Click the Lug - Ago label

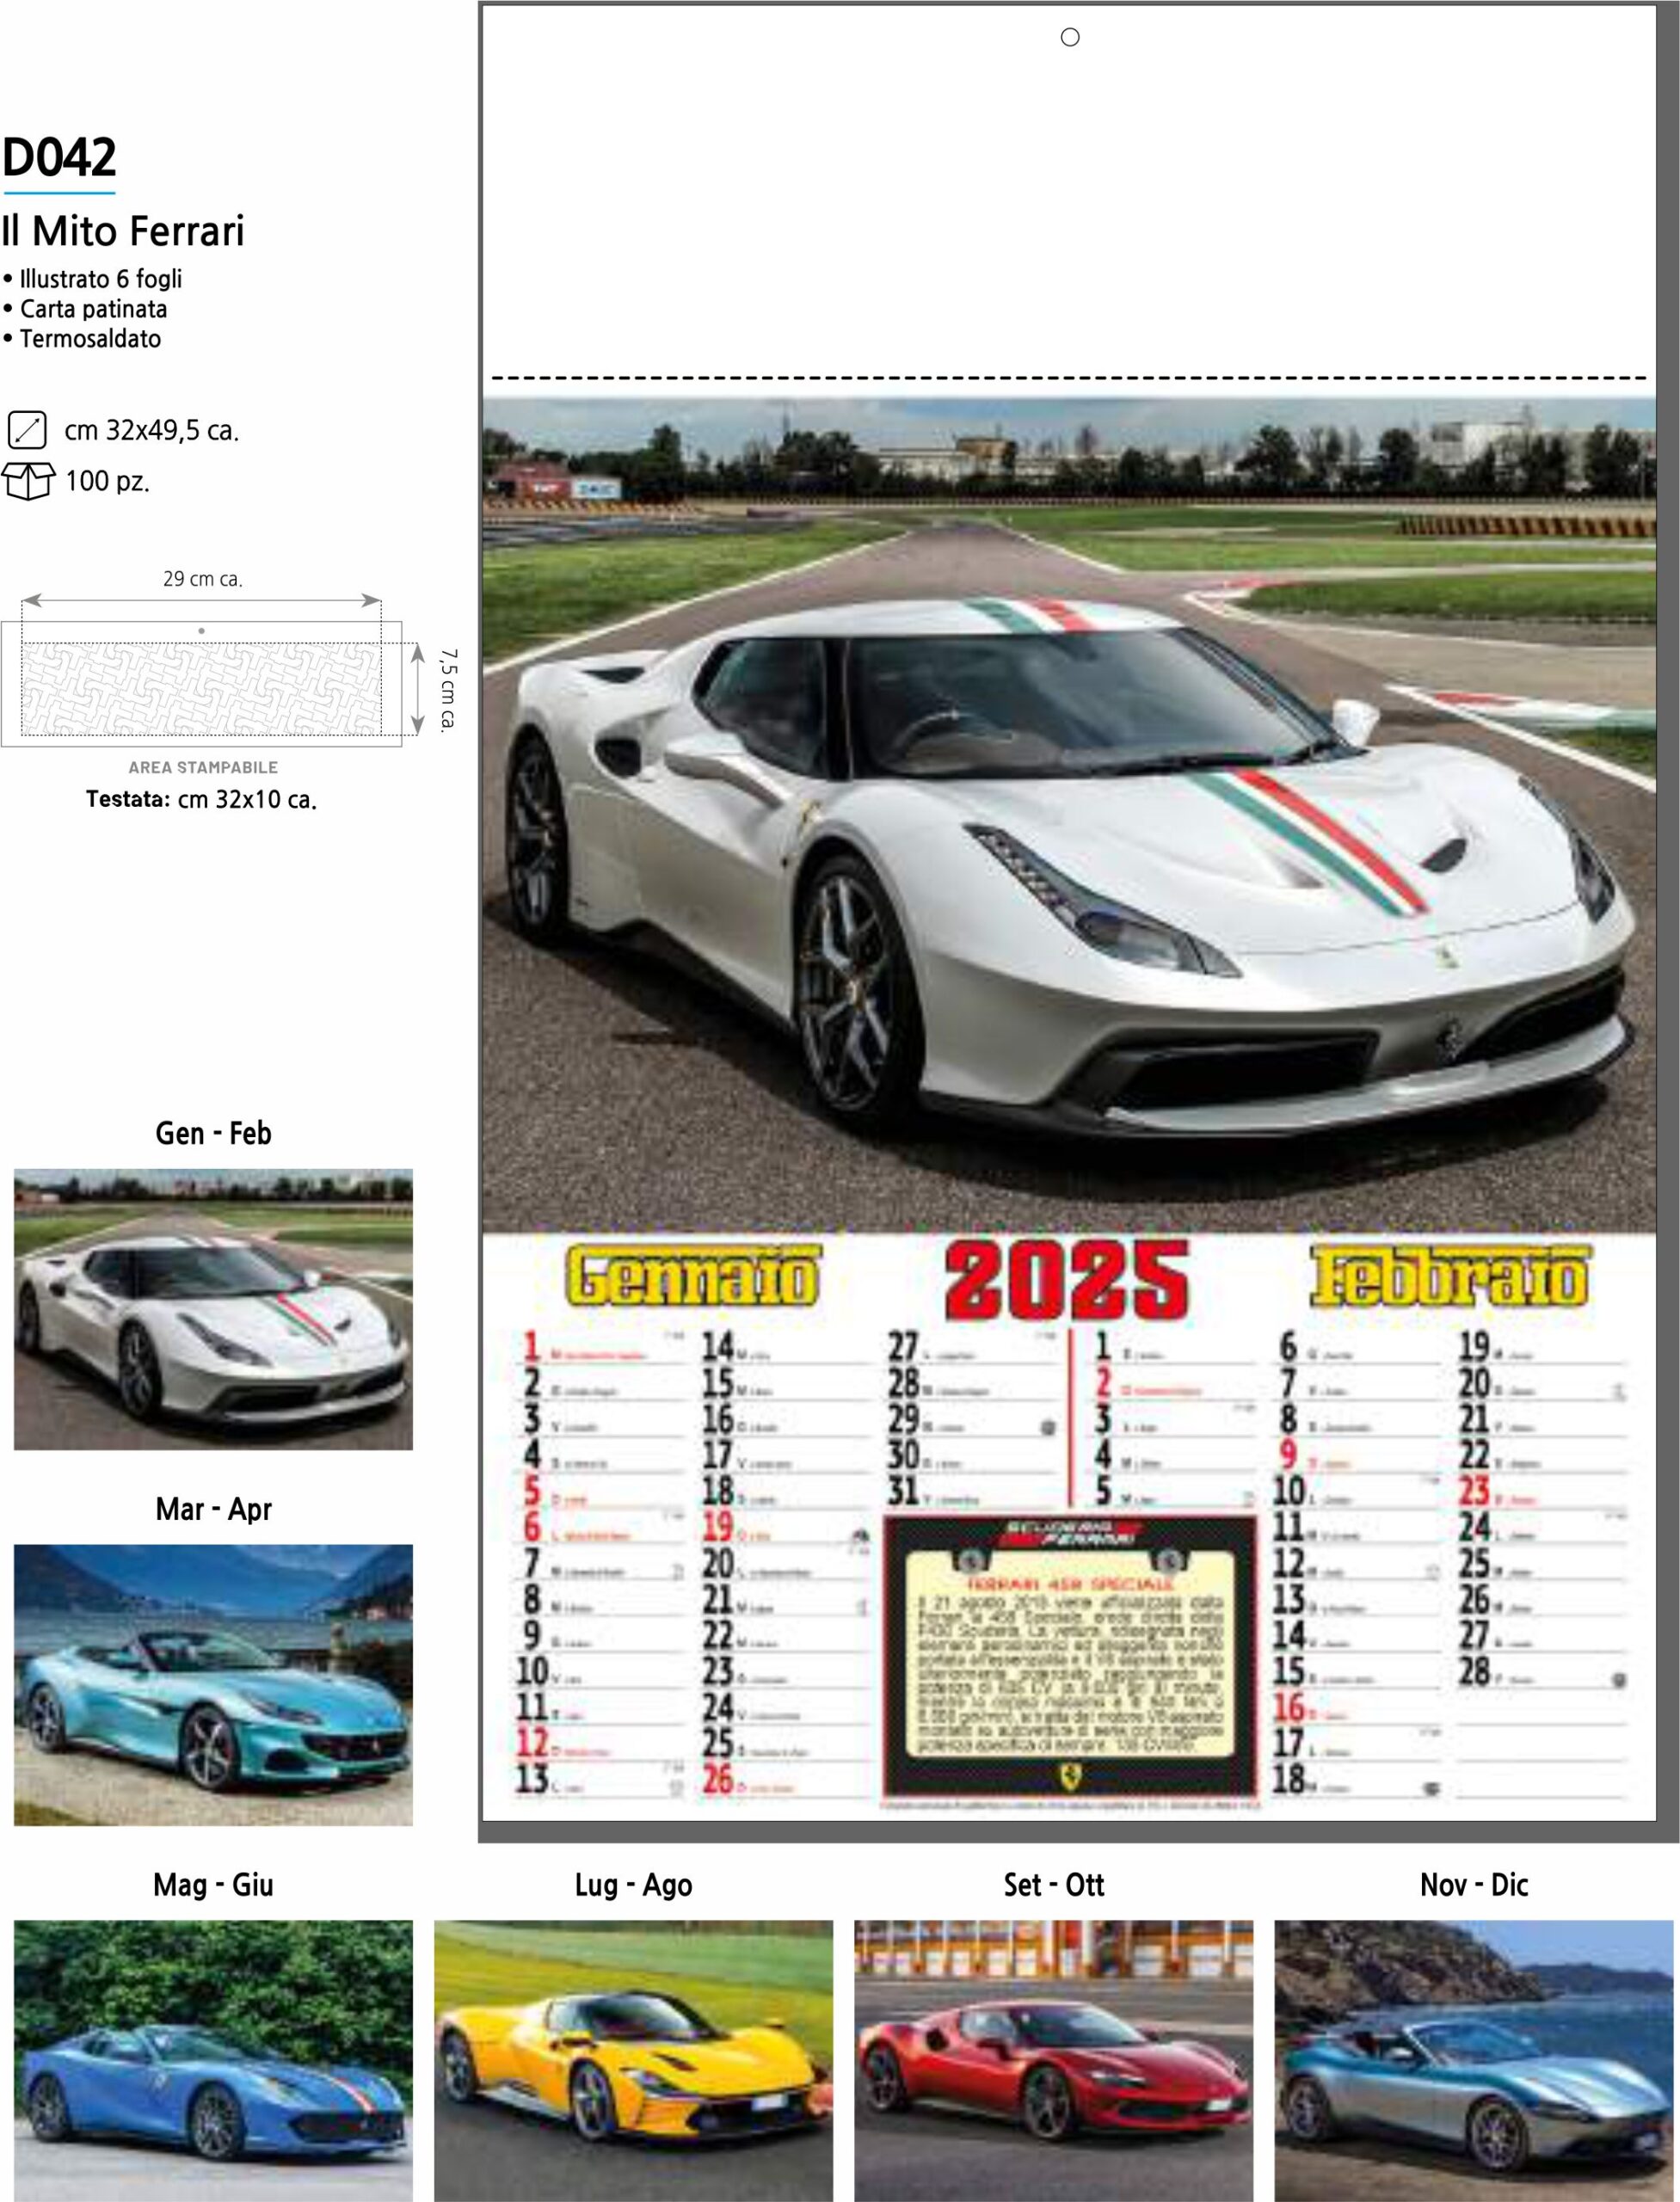[x=633, y=1885]
